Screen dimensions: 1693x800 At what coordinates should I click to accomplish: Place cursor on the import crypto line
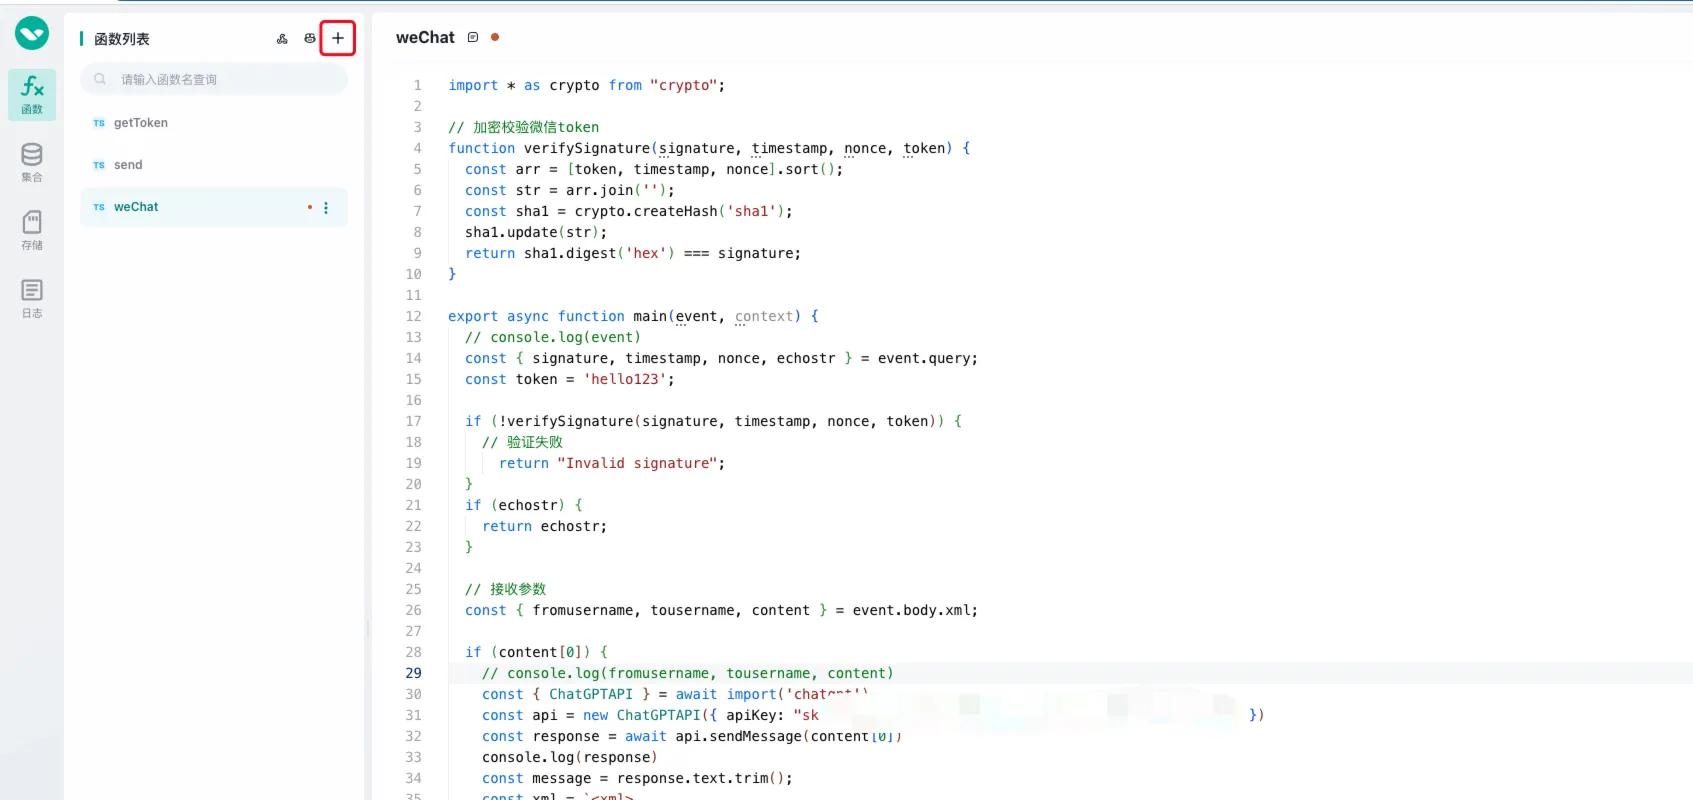(587, 85)
